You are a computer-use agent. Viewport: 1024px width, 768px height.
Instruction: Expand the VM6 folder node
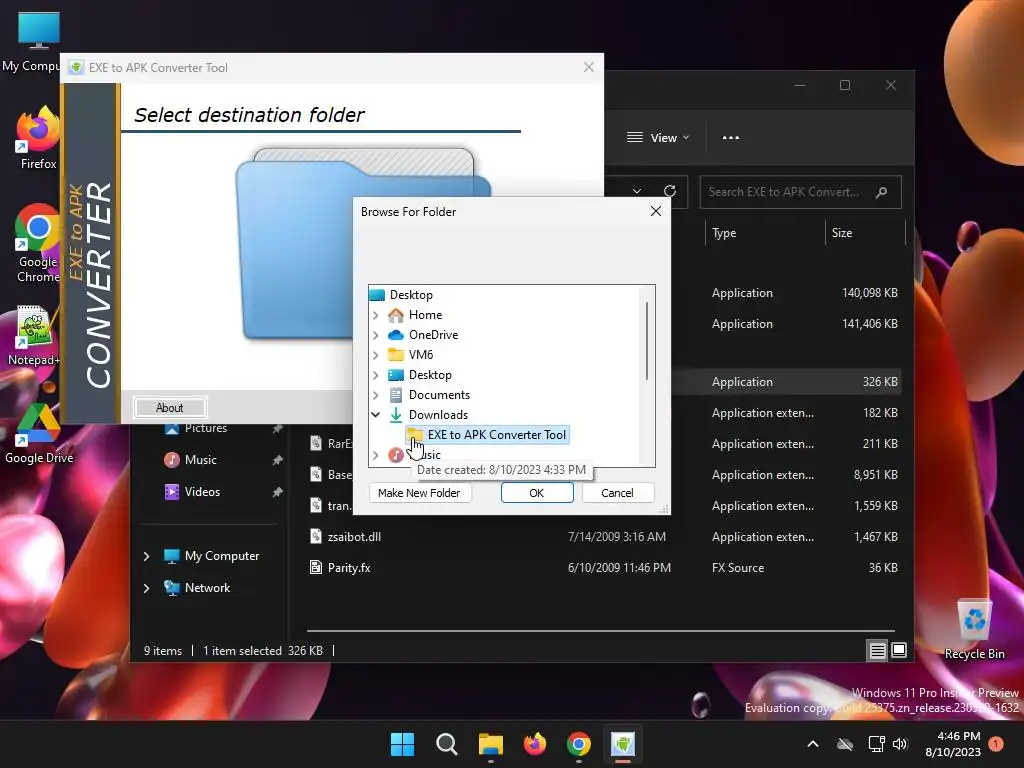(x=376, y=355)
